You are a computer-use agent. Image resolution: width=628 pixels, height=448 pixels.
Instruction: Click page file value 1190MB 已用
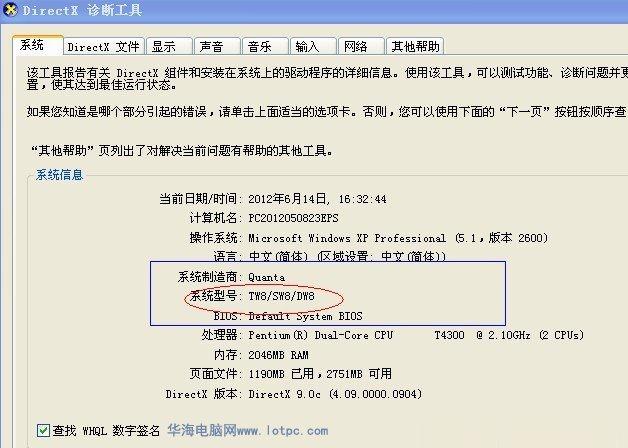[281, 374]
